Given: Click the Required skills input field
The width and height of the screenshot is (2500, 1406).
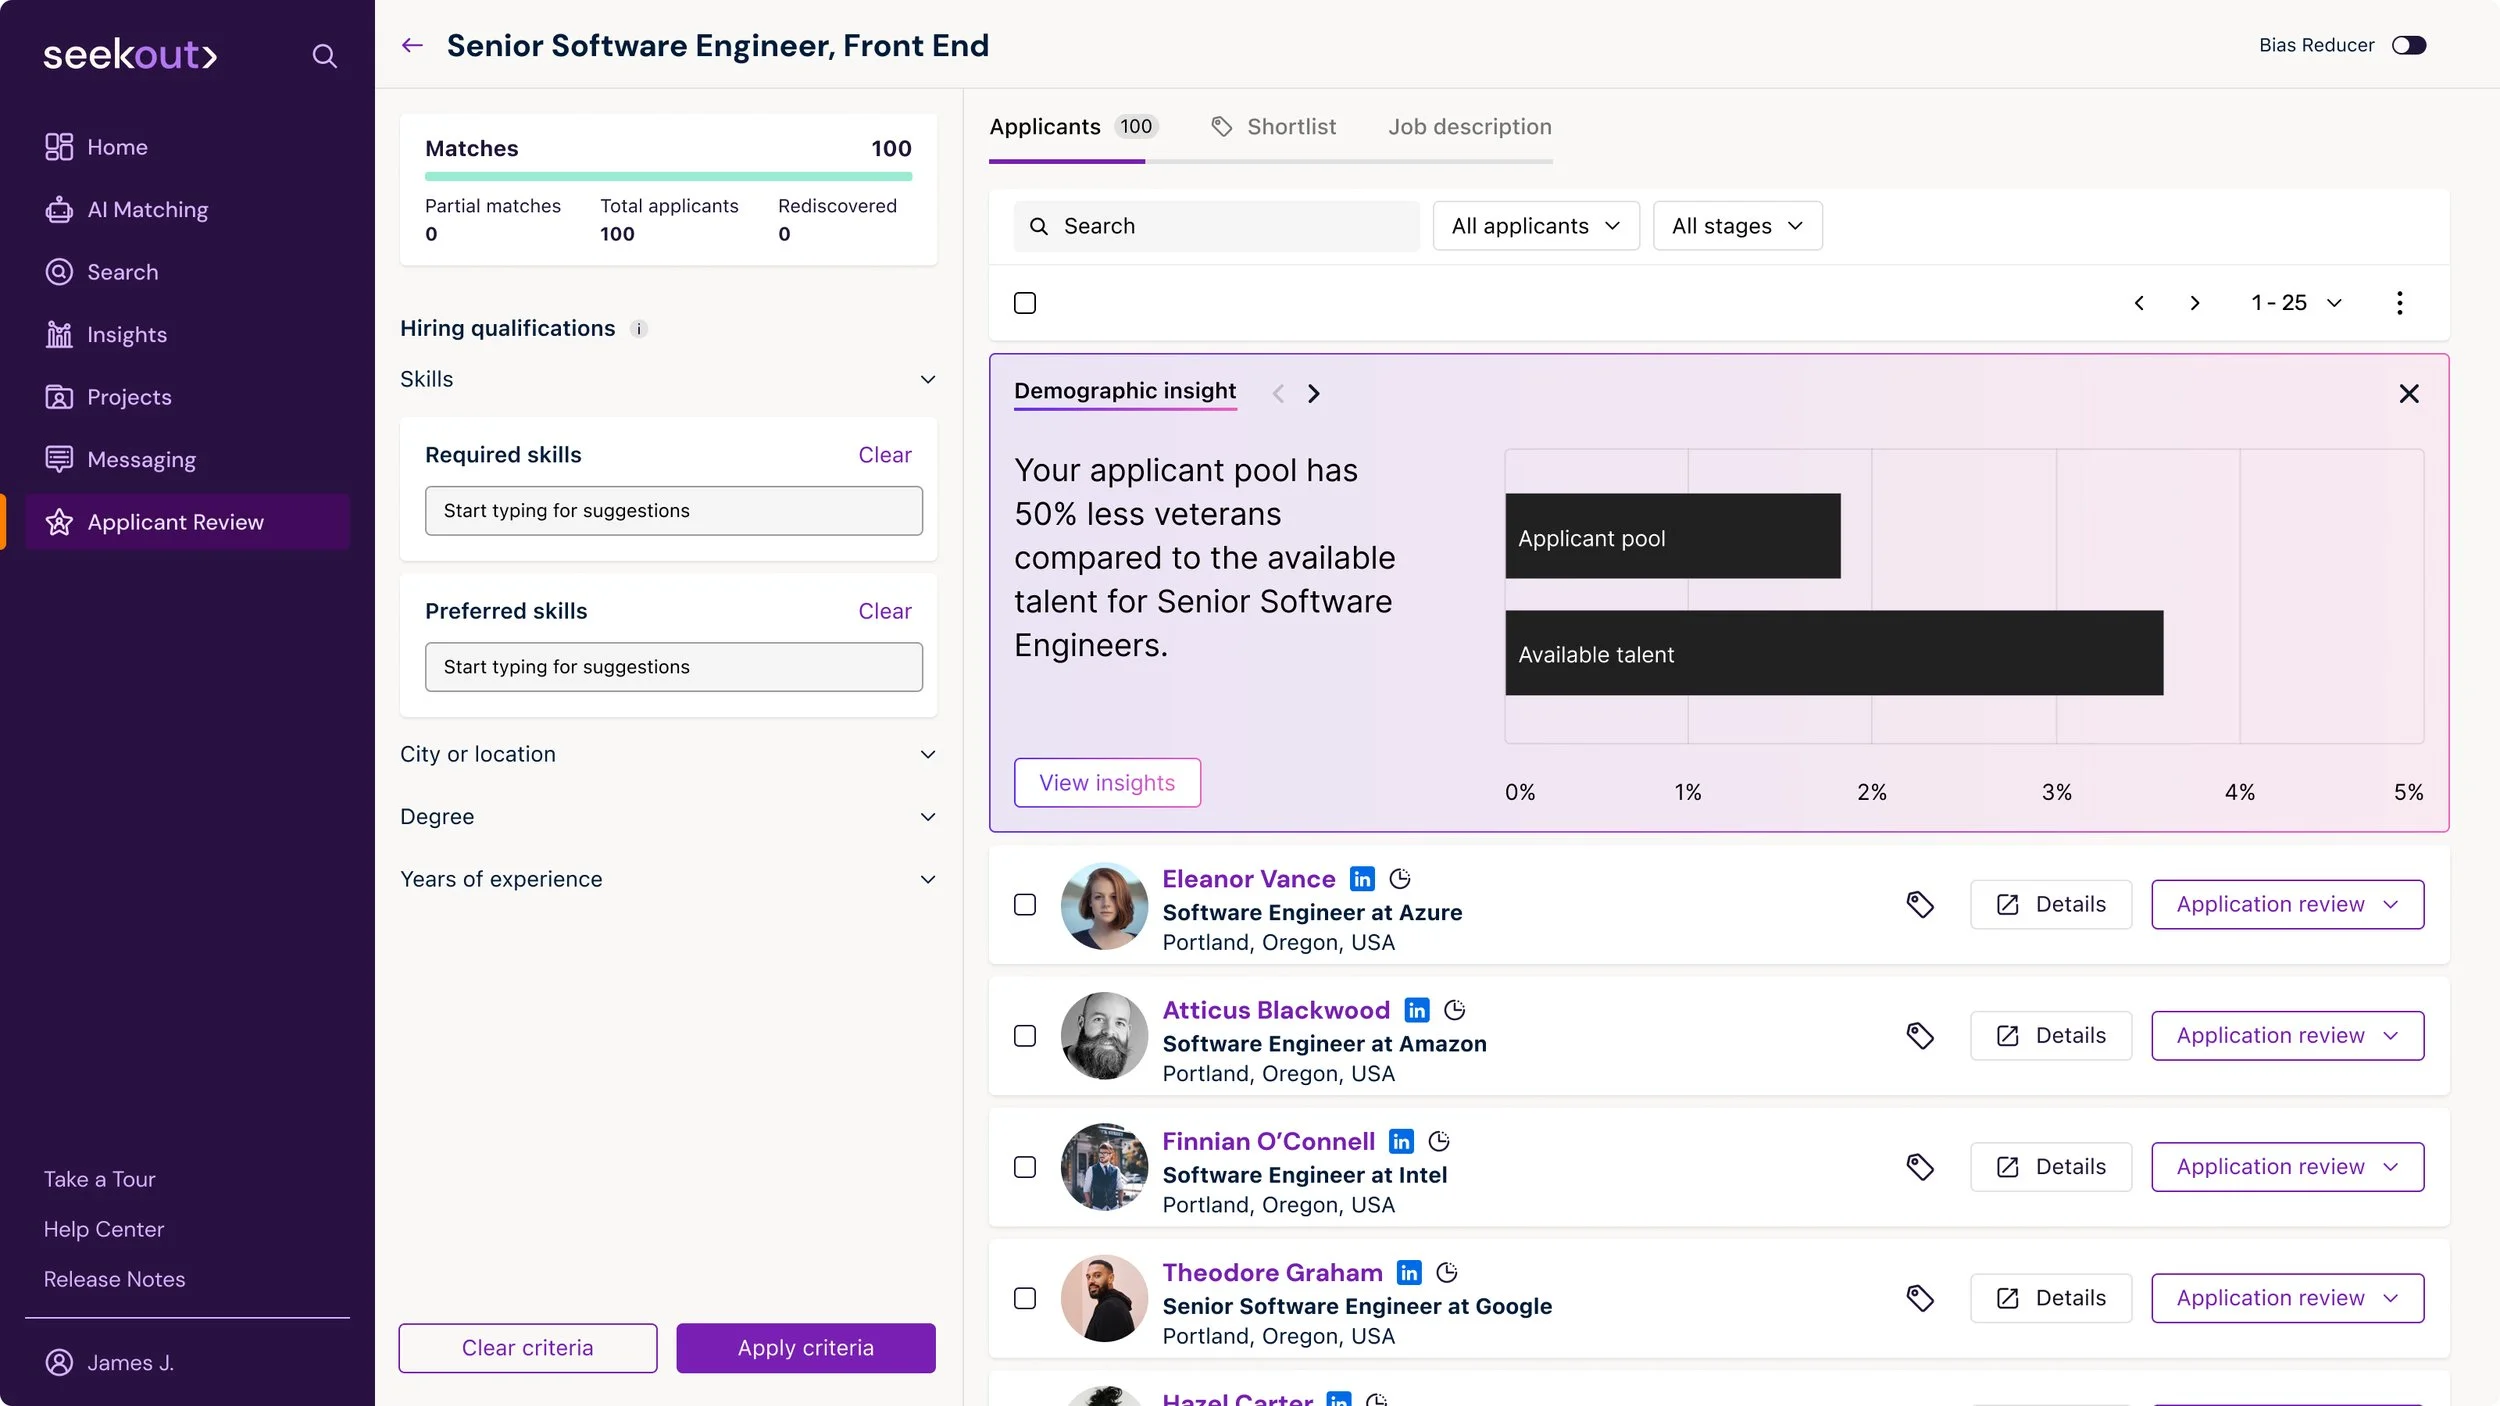Looking at the screenshot, I should pyautogui.click(x=673, y=511).
